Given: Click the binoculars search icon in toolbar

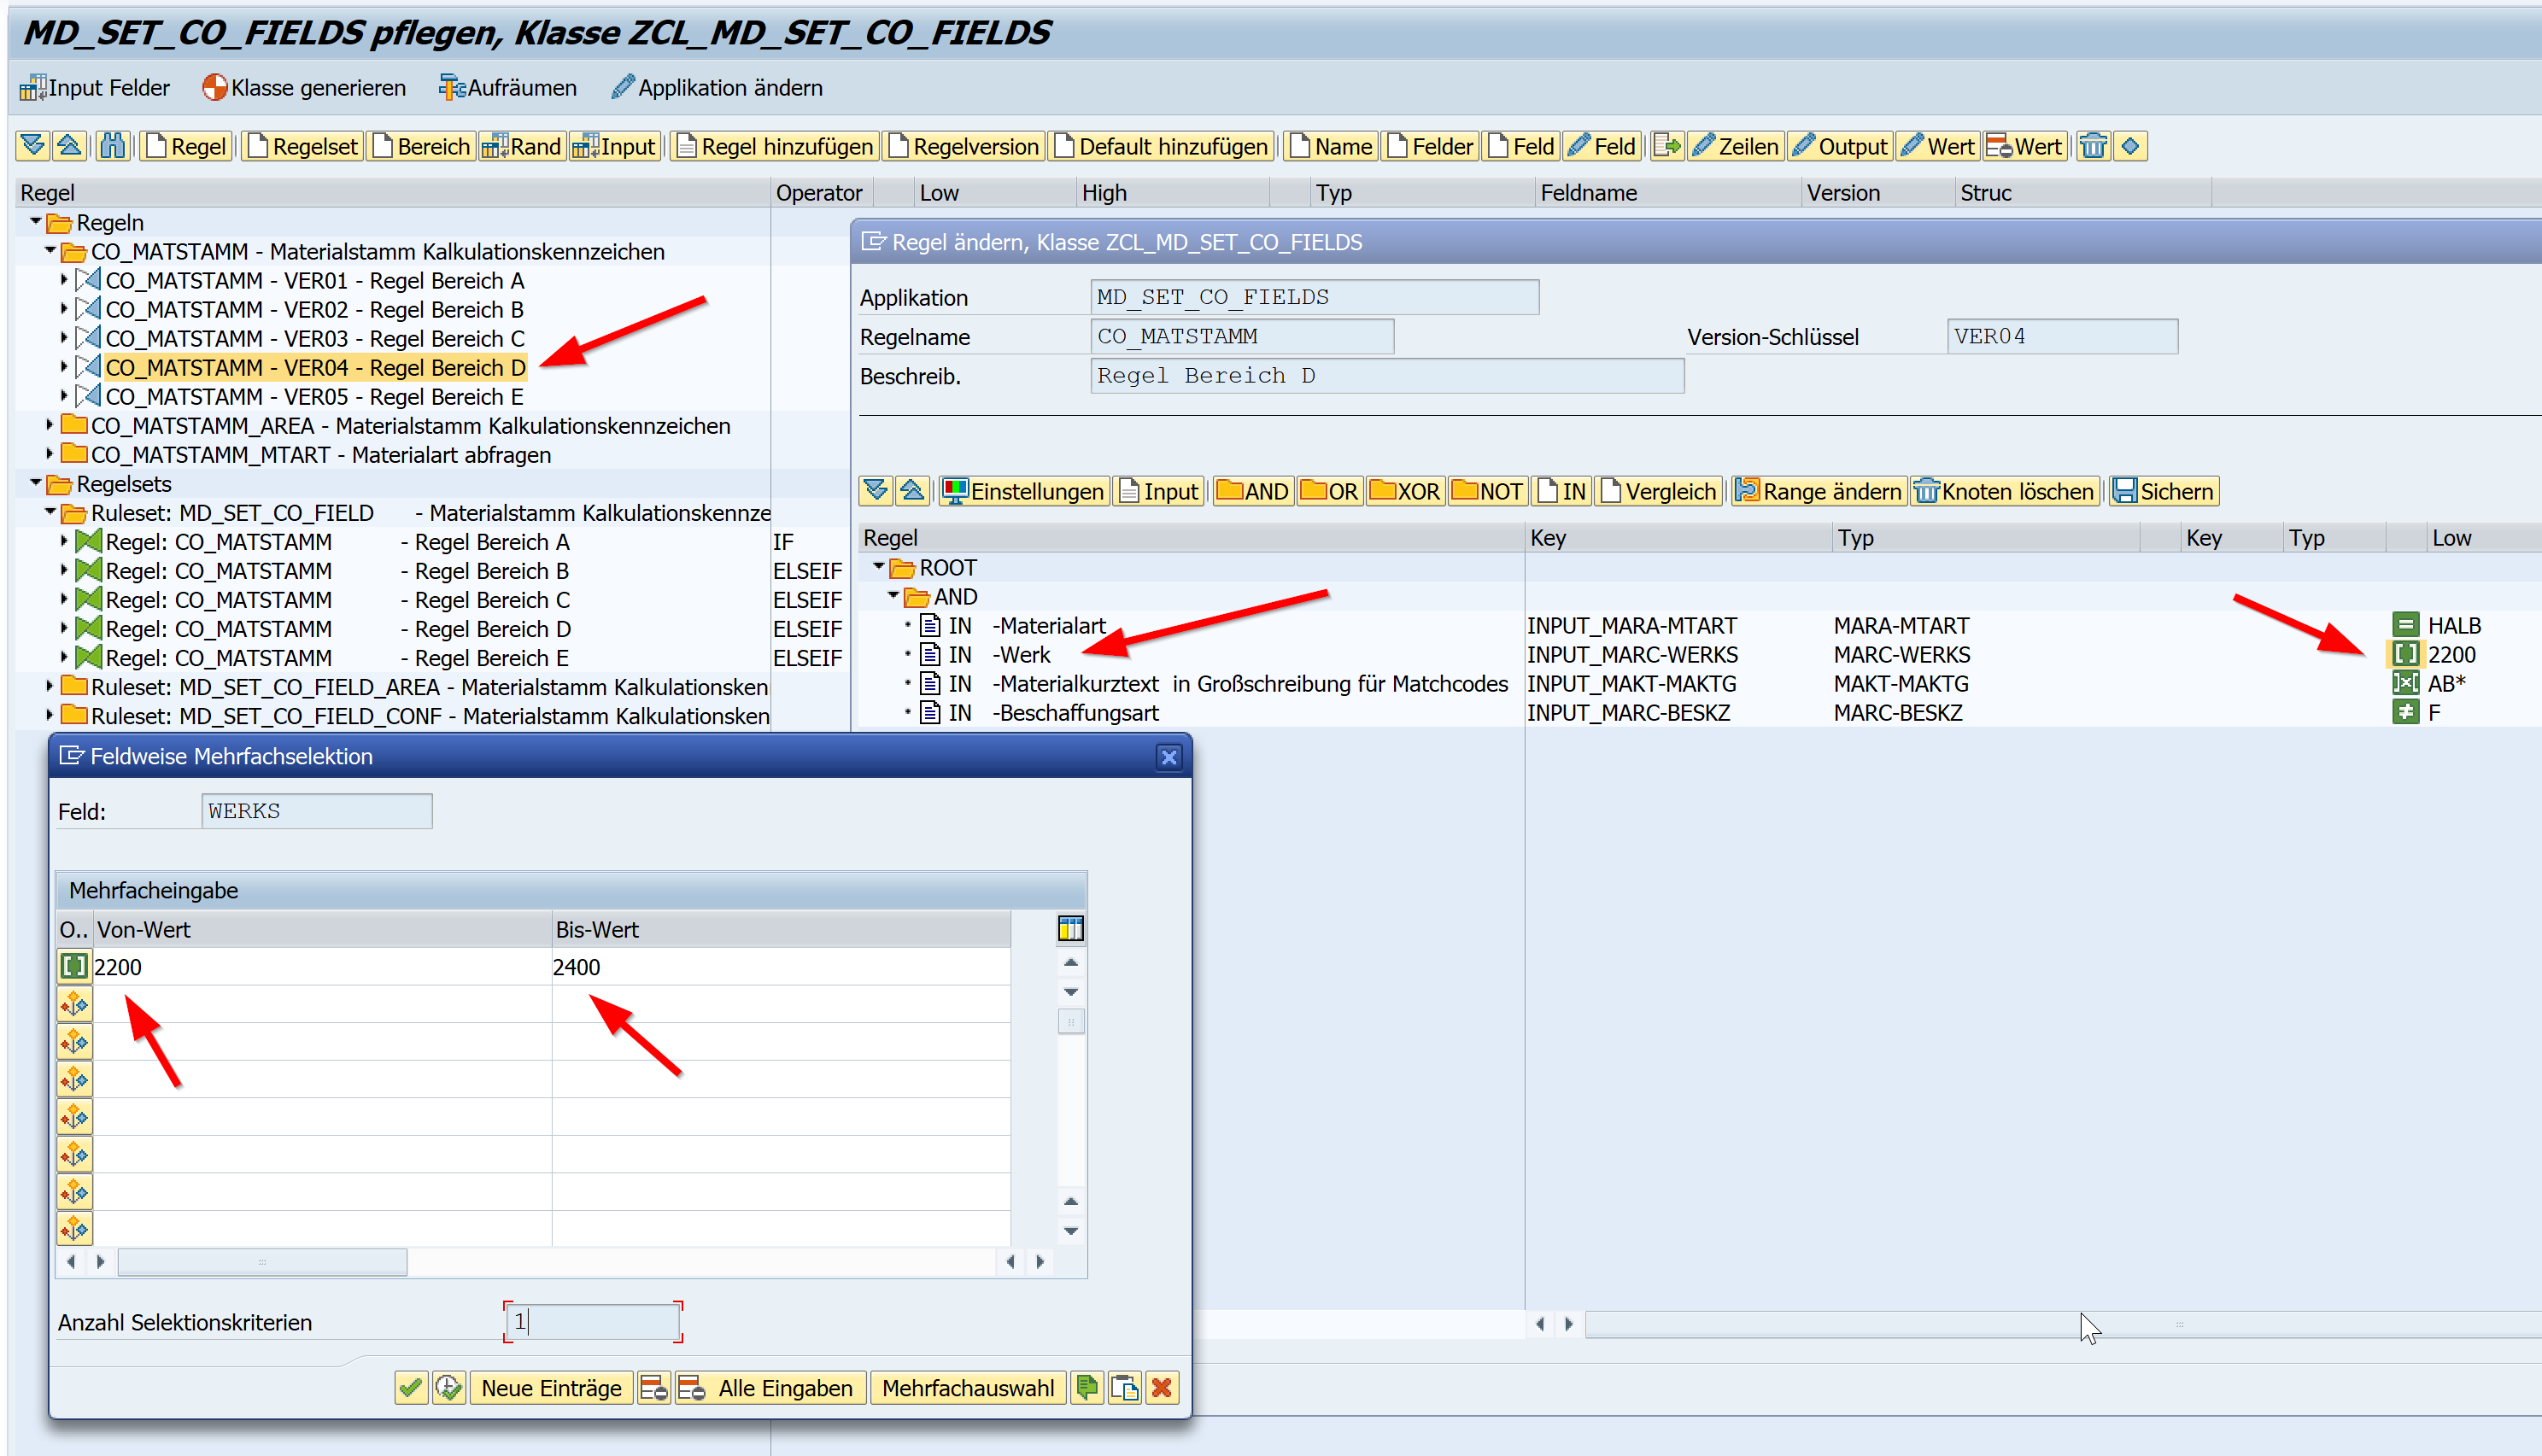Looking at the screenshot, I should (x=112, y=146).
